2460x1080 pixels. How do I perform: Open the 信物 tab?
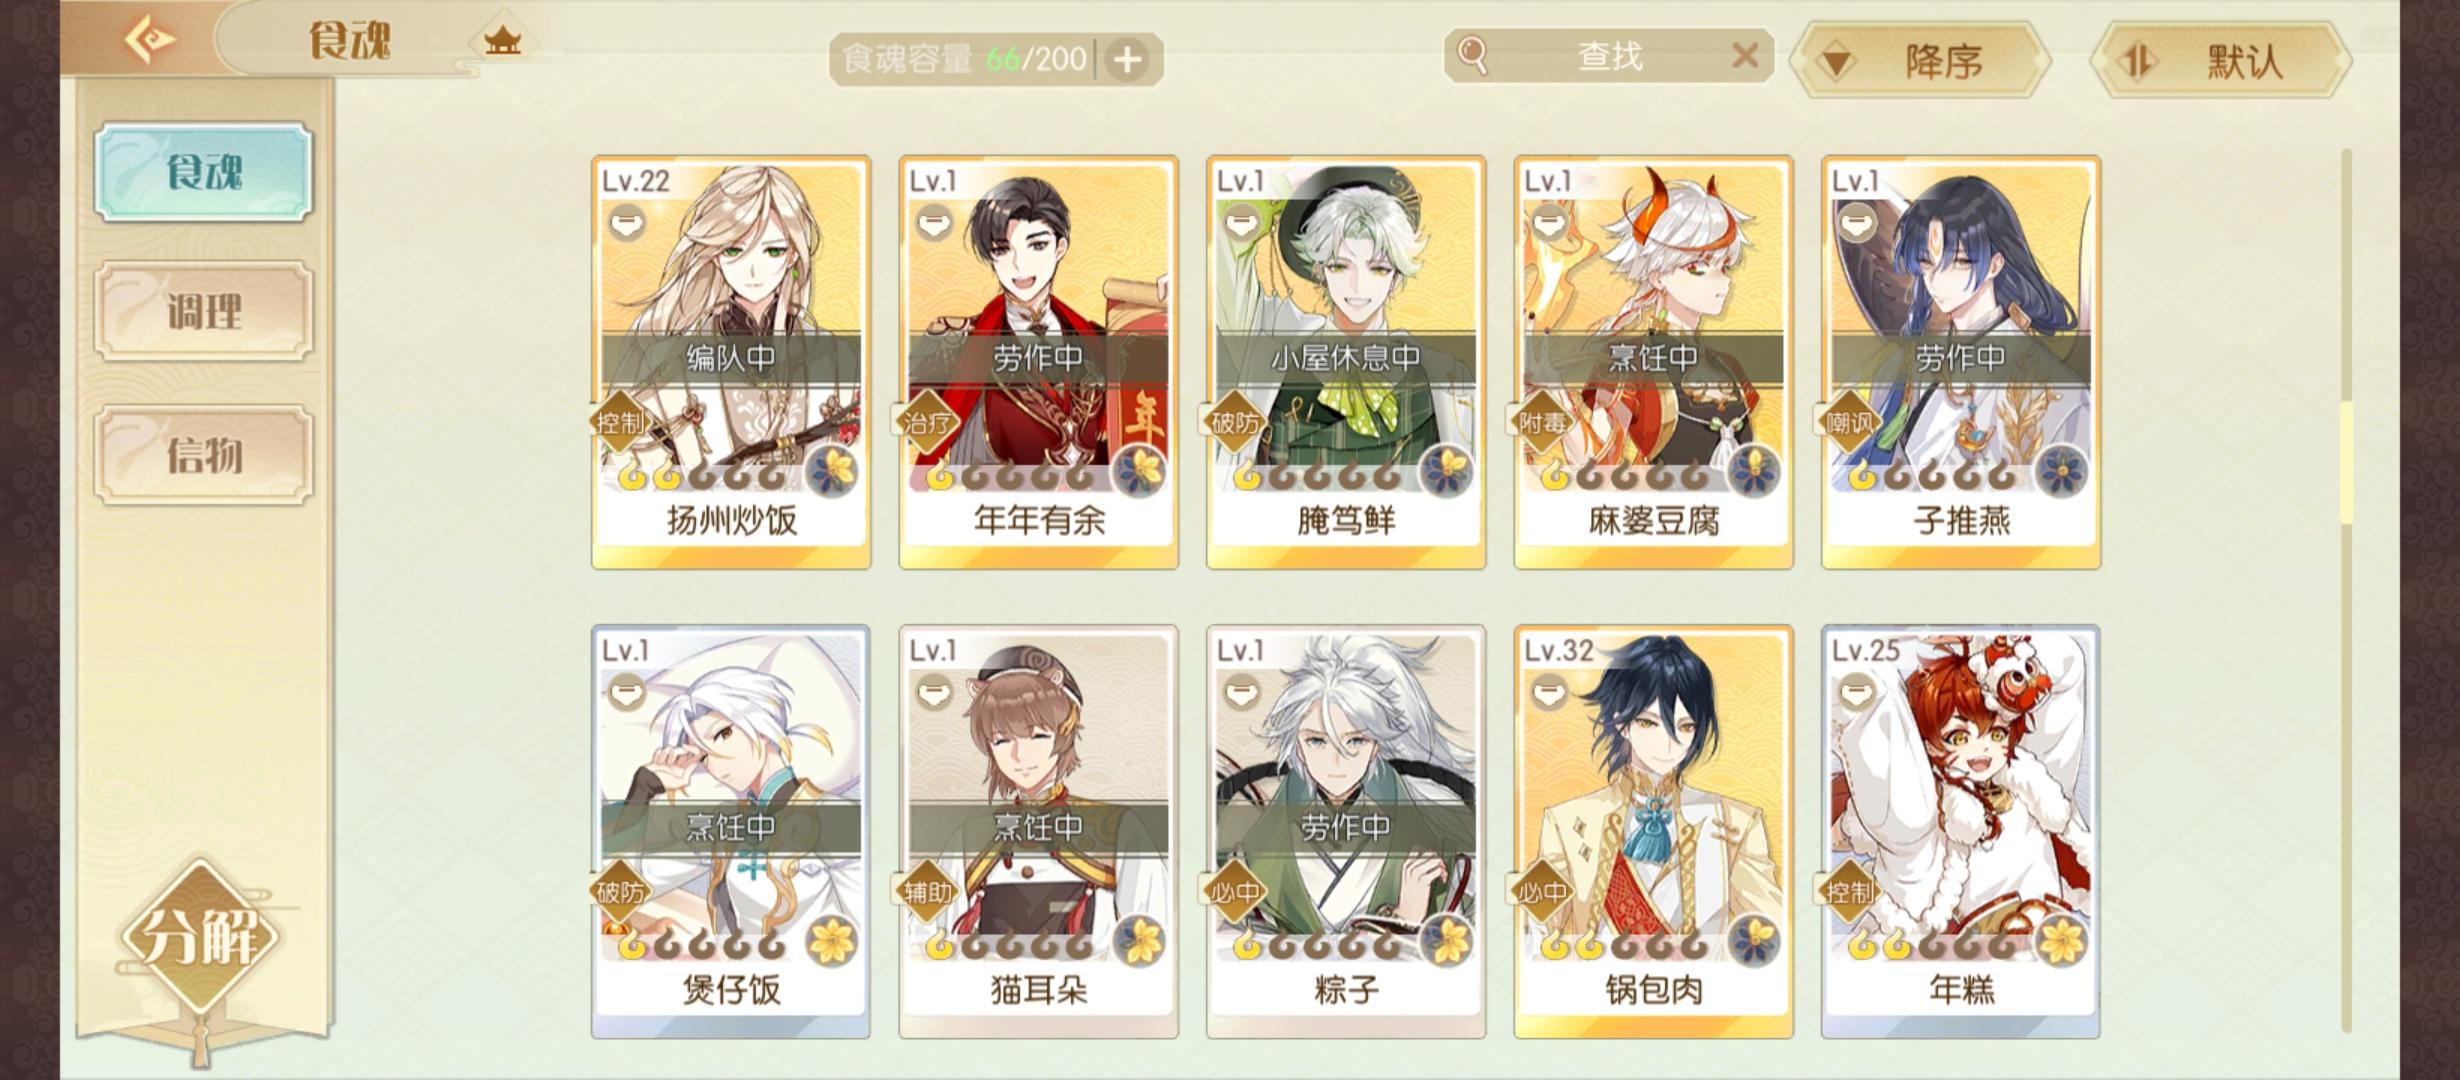(x=203, y=455)
